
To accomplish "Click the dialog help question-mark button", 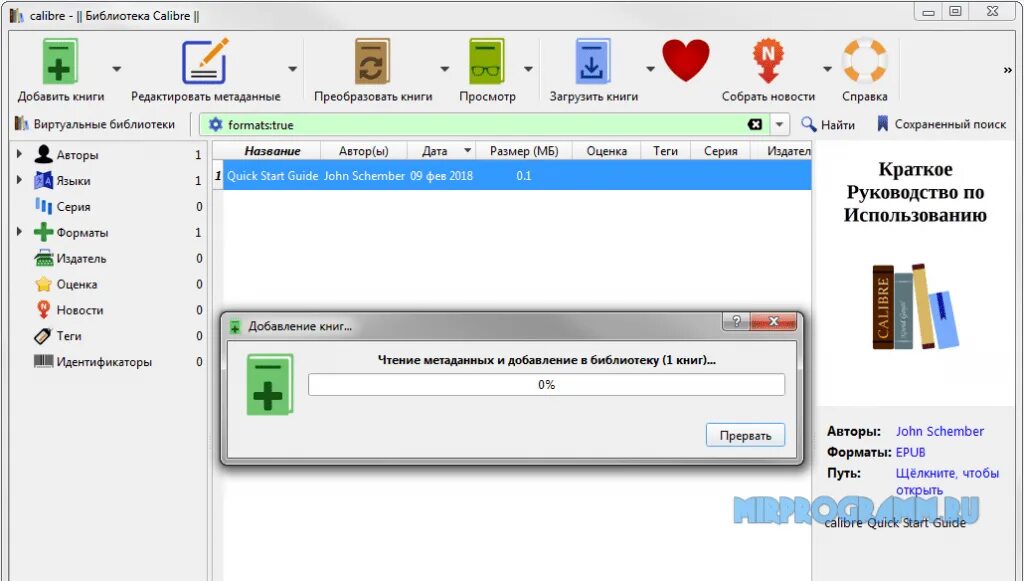I will tap(737, 321).
